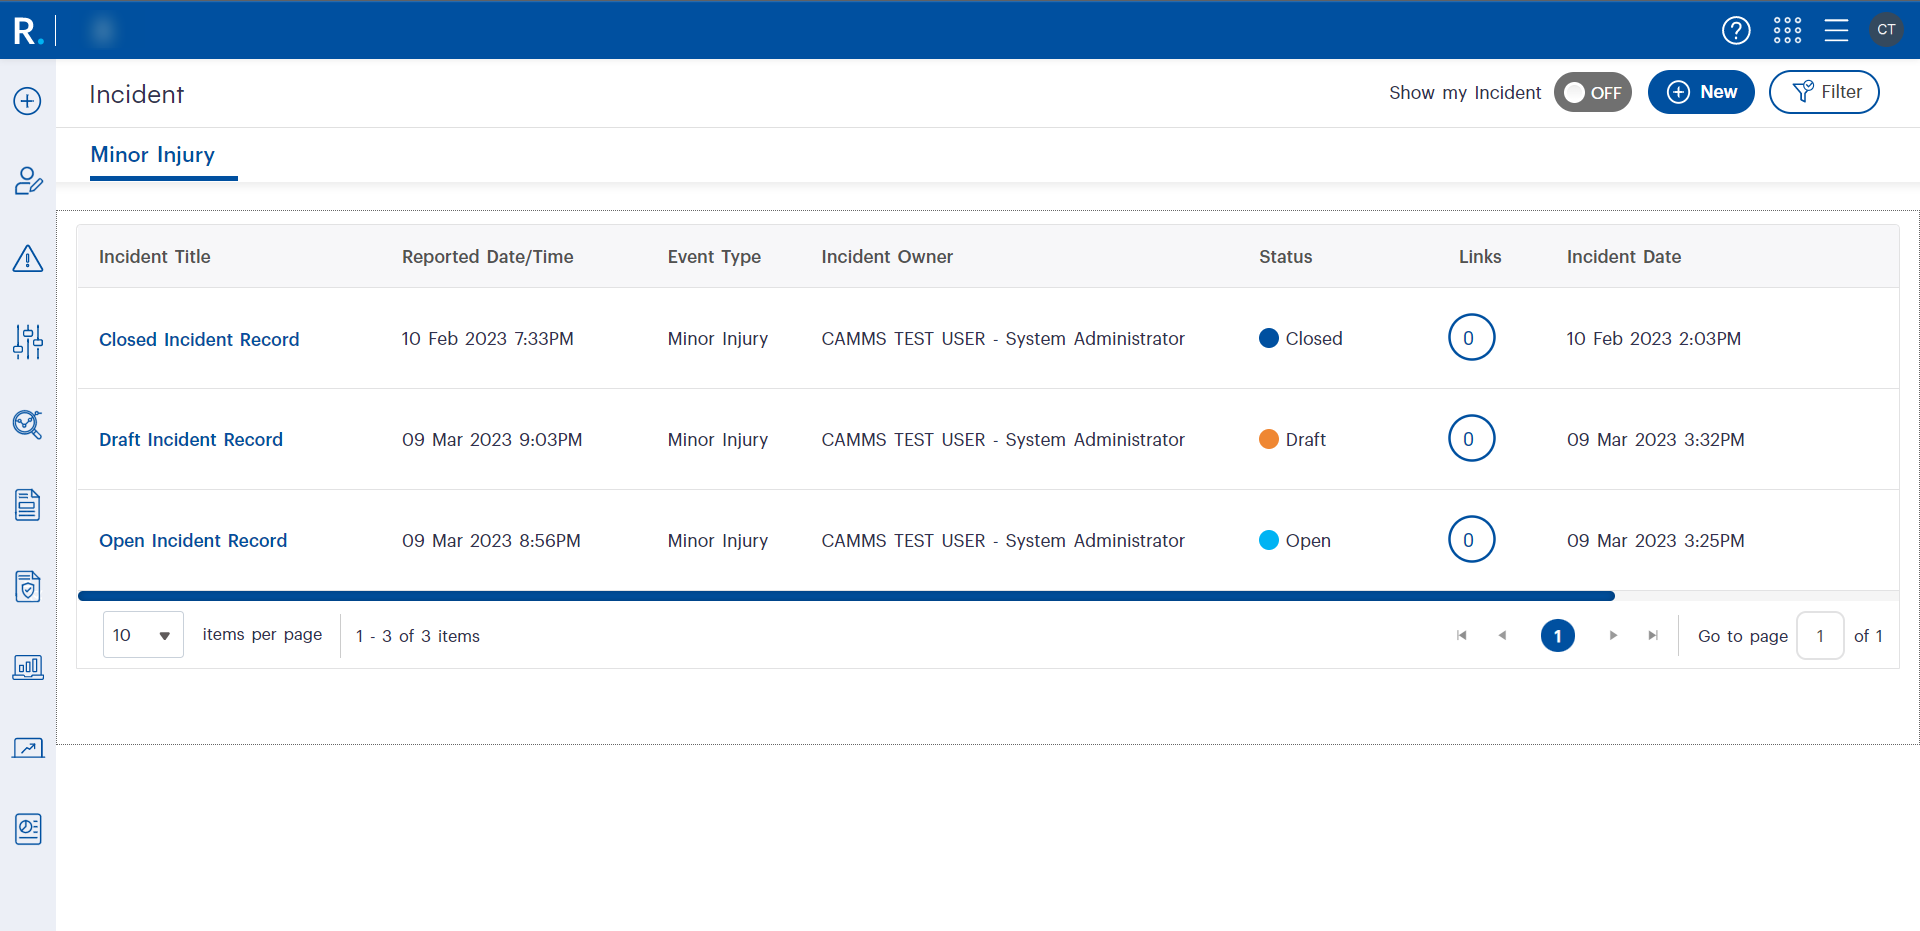1920x931 pixels.
Task: Click incident date 09 Mar 2023 3:32PM
Action: (x=1656, y=440)
